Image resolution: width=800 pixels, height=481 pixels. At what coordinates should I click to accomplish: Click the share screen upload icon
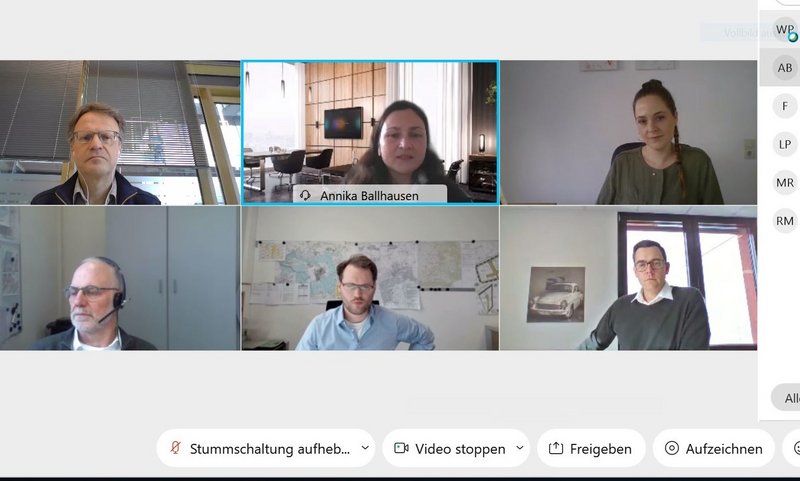tap(556, 448)
